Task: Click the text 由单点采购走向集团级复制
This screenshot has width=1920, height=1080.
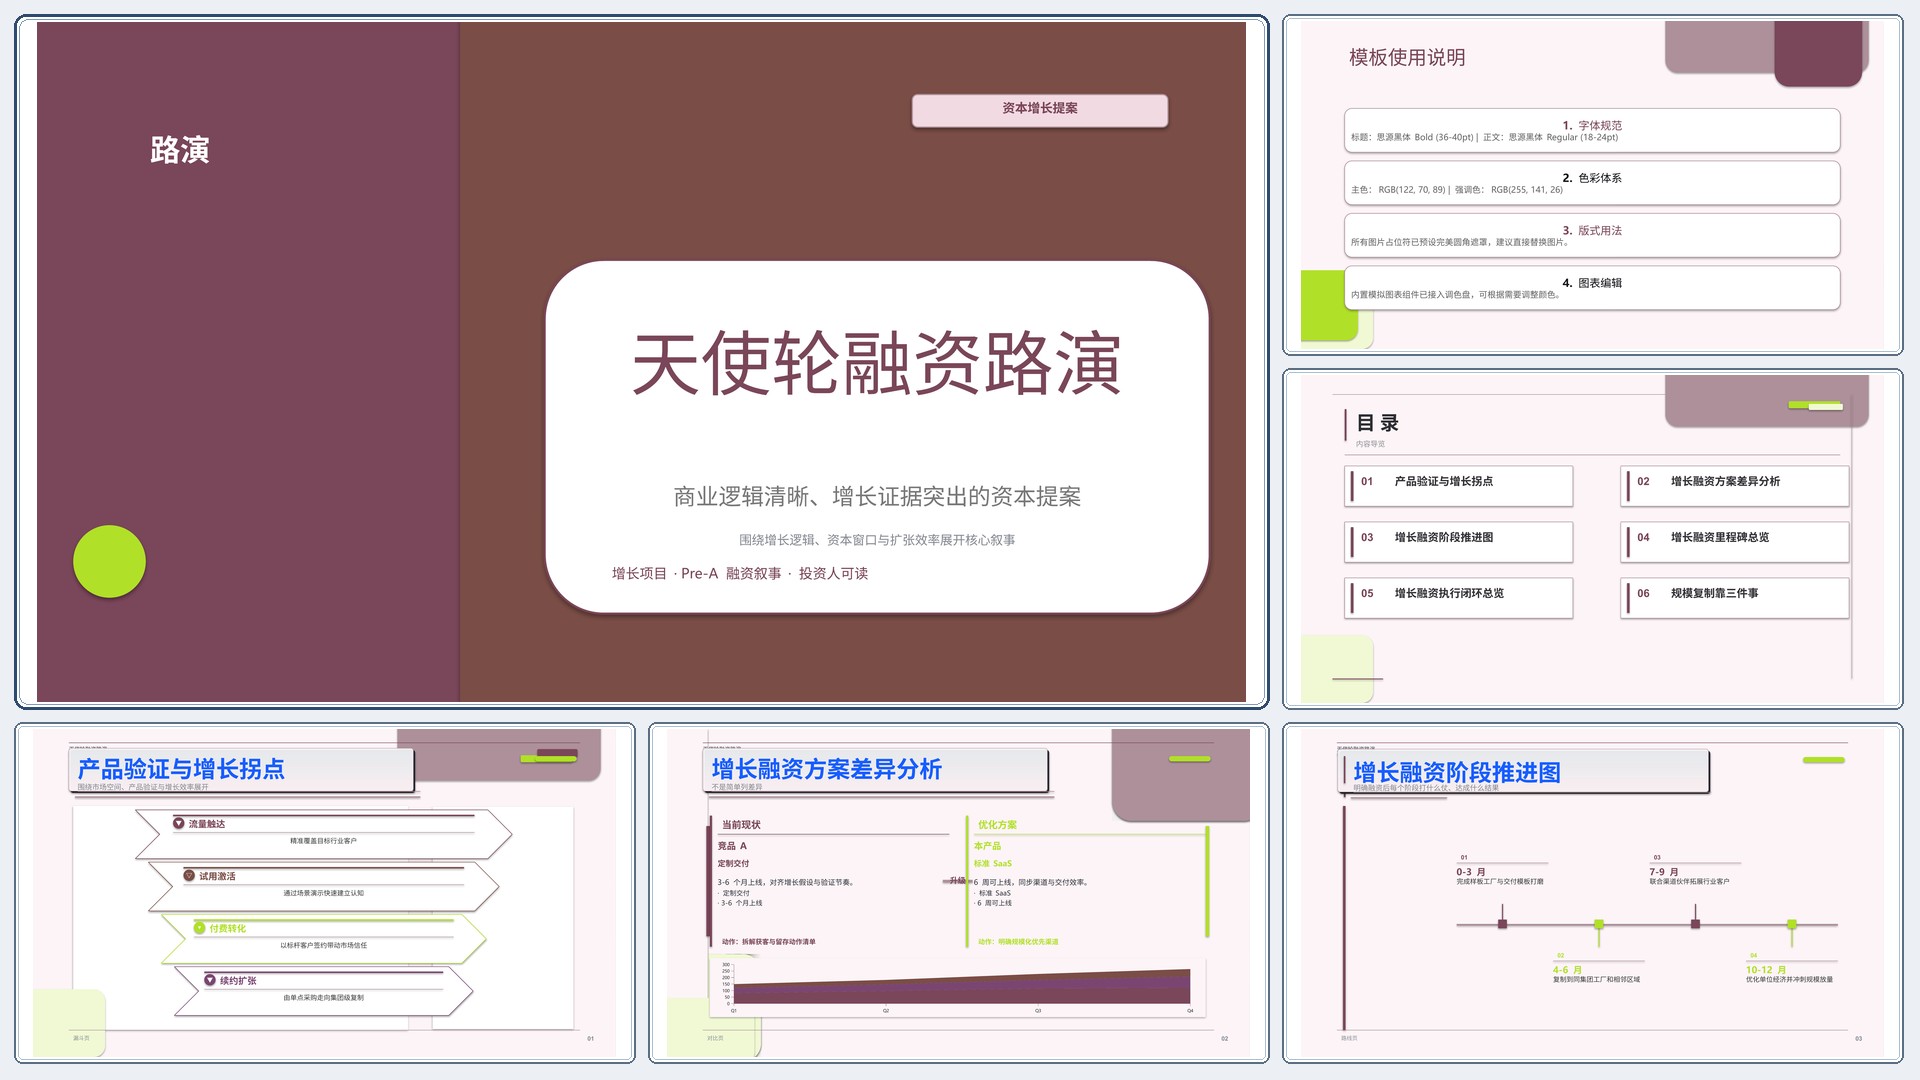Action: point(323,997)
